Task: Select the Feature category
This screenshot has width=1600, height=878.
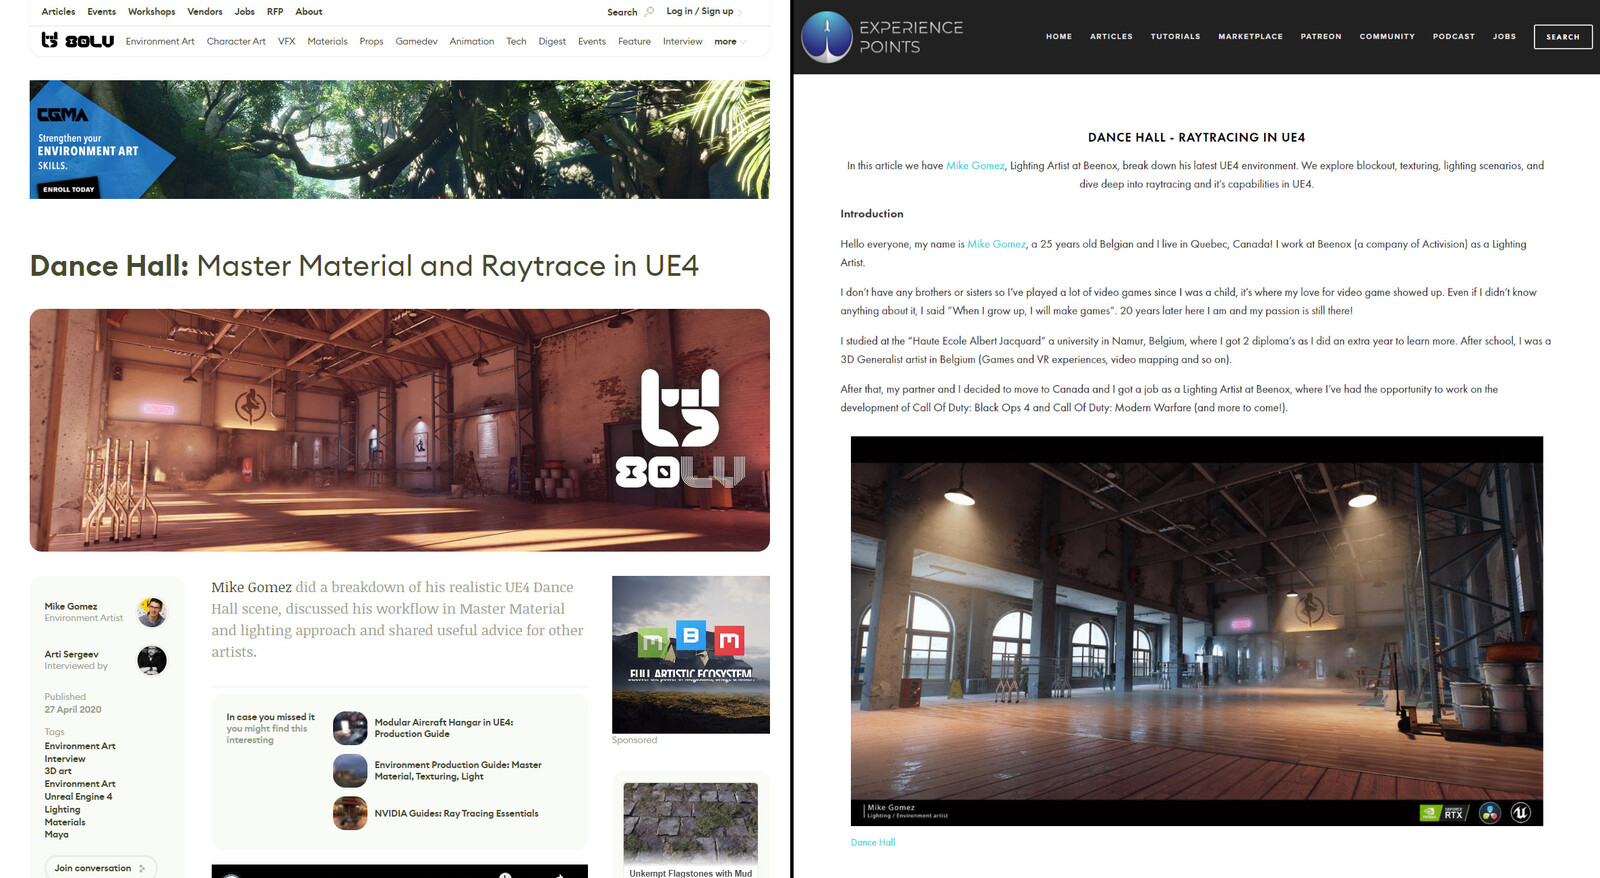Action: [634, 42]
